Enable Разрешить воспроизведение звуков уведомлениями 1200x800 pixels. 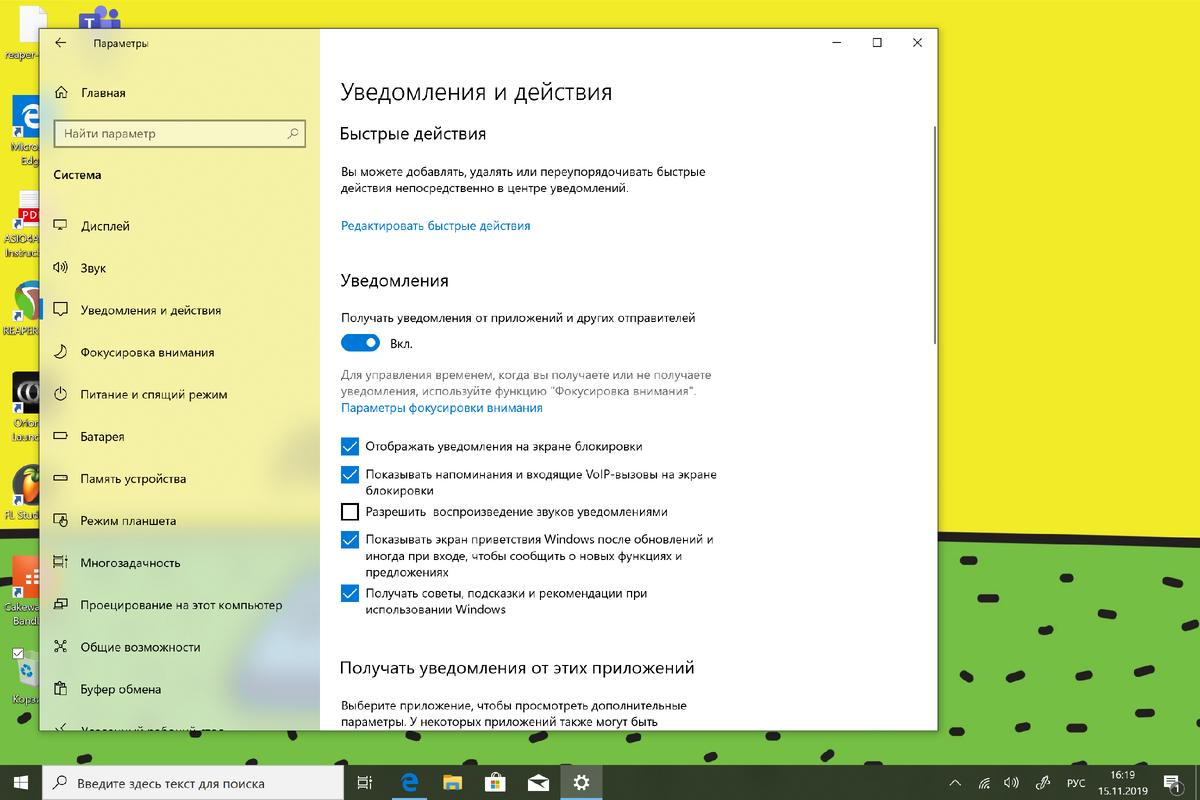[x=350, y=512]
